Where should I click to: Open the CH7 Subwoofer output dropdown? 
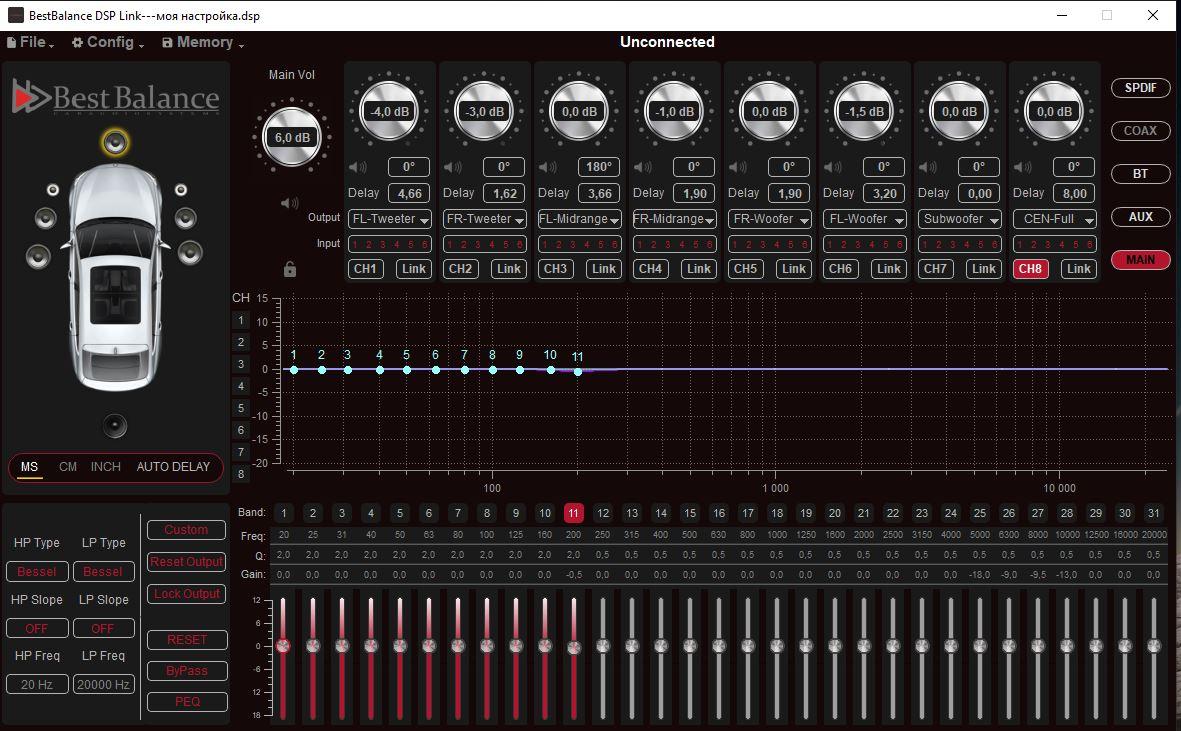(x=959, y=219)
